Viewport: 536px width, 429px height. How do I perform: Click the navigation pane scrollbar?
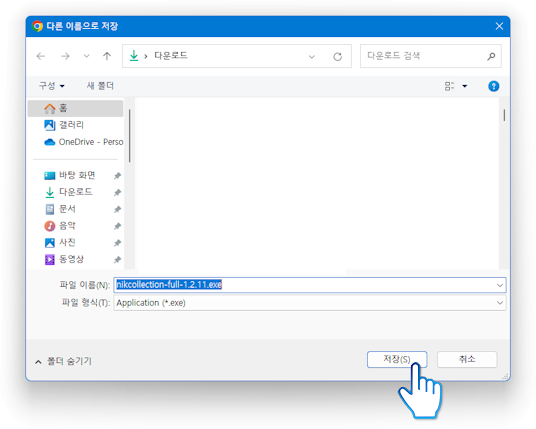(x=130, y=136)
